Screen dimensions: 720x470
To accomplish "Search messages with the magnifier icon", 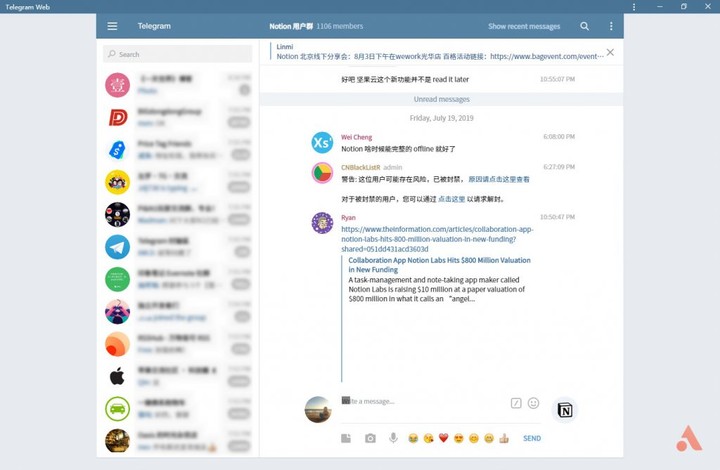I will (x=584, y=26).
